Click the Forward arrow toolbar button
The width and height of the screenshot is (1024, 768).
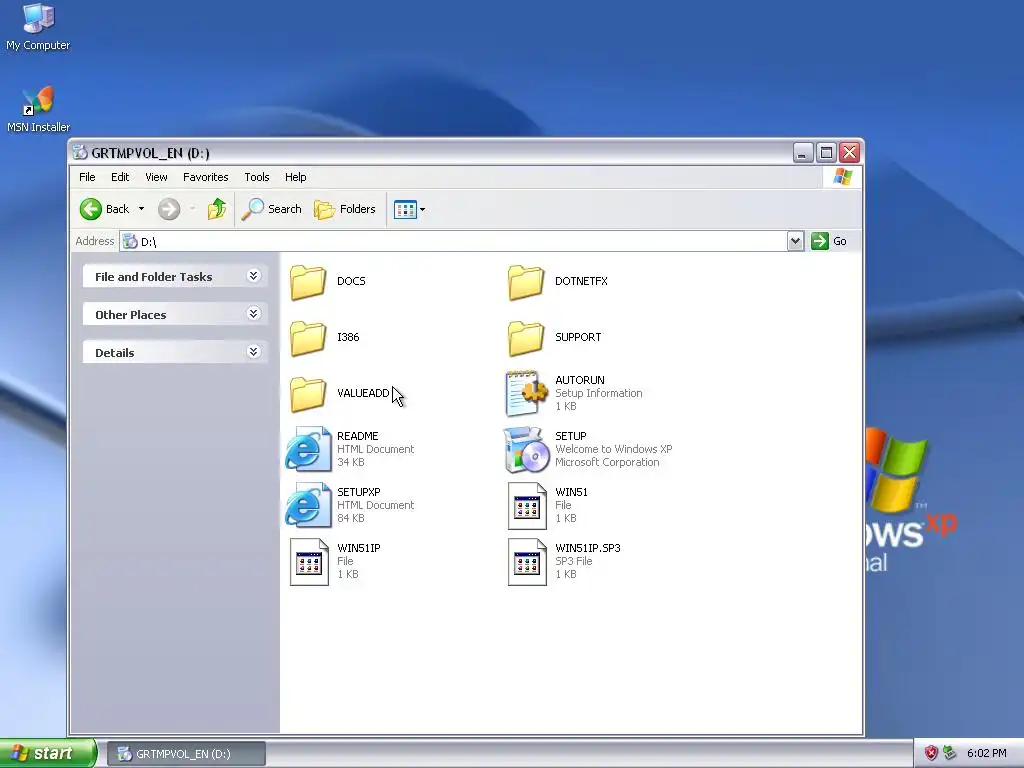(x=169, y=209)
